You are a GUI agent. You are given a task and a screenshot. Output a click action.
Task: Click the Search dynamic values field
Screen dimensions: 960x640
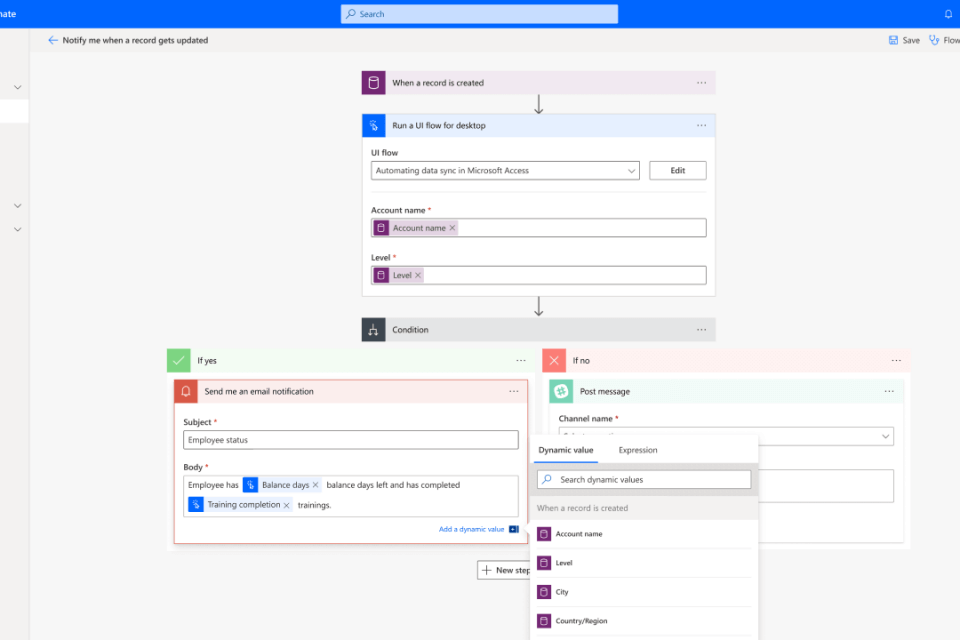coord(644,480)
